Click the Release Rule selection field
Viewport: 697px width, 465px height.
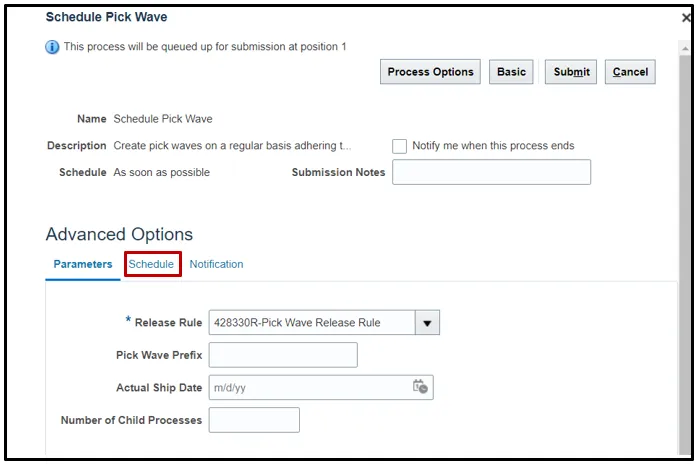point(311,322)
